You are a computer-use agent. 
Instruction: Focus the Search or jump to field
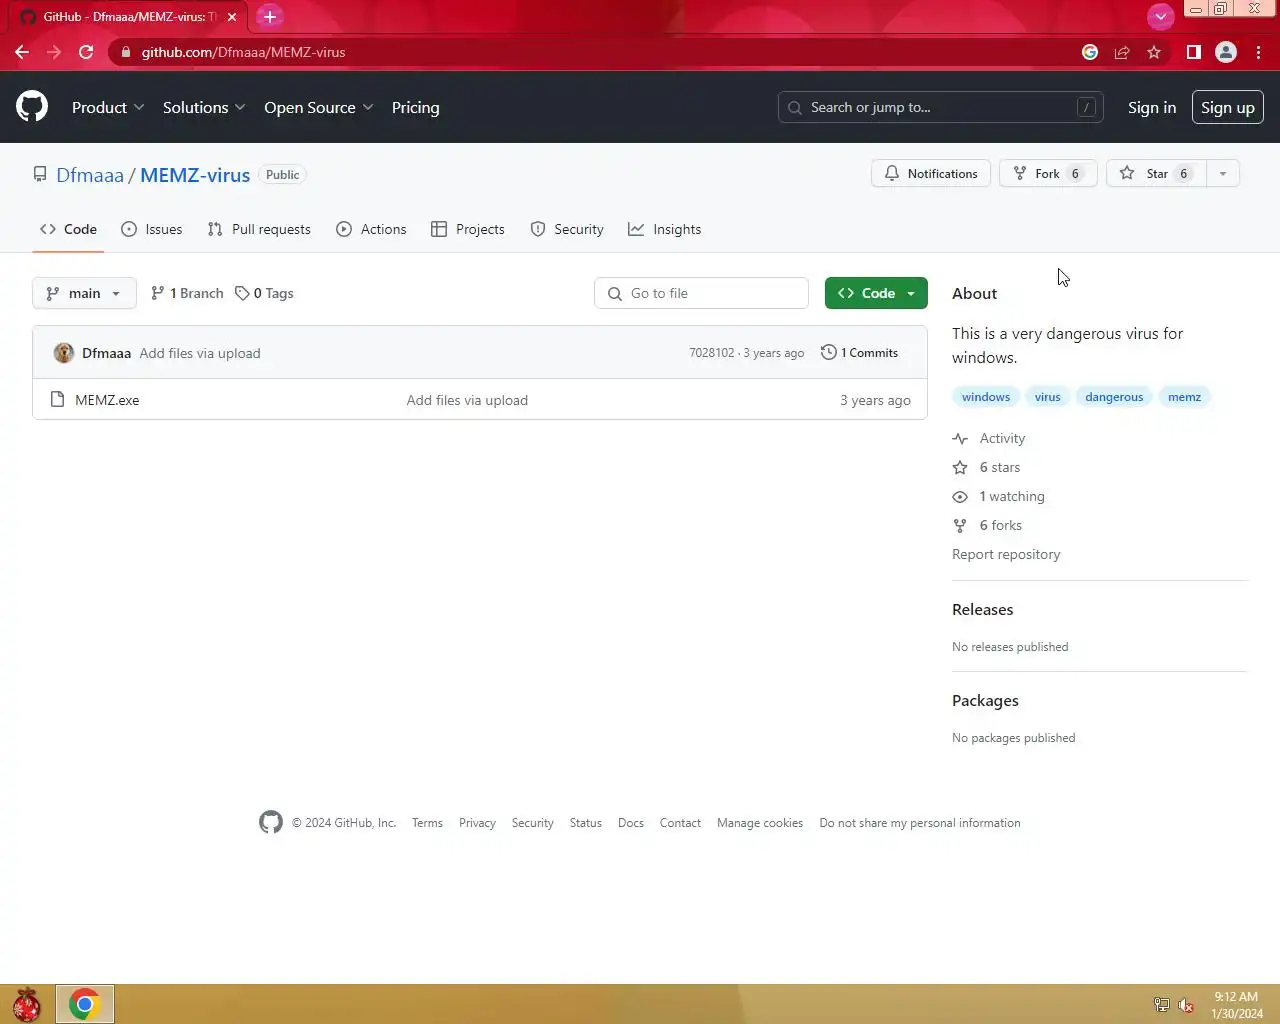[940, 107]
